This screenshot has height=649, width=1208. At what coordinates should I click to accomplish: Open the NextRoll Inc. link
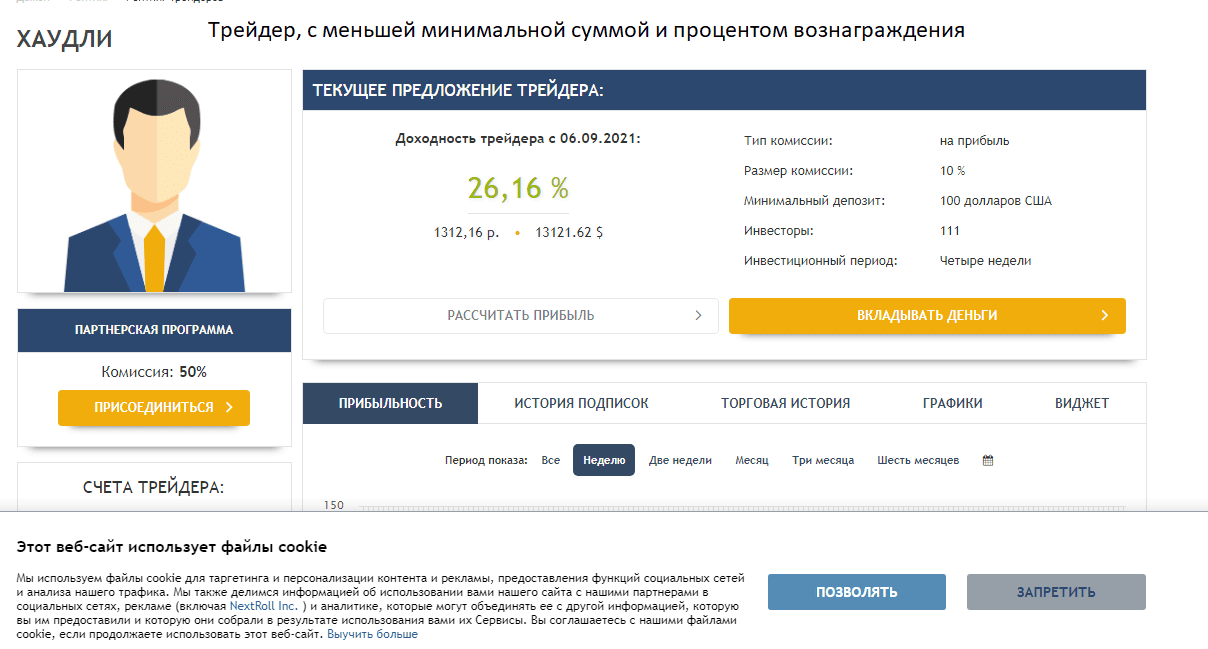point(263,606)
